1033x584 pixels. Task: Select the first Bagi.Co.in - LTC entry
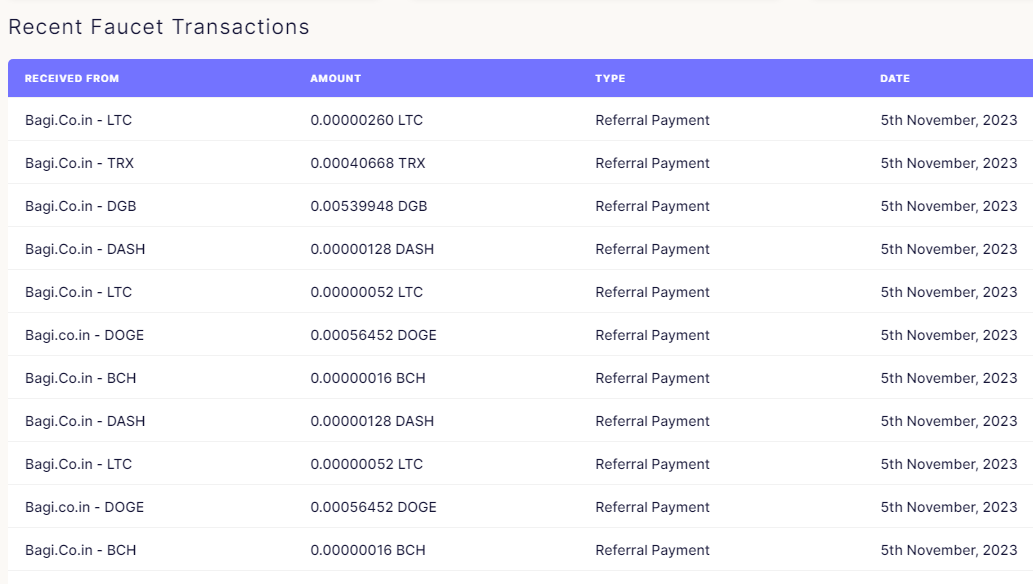point(78,120)
